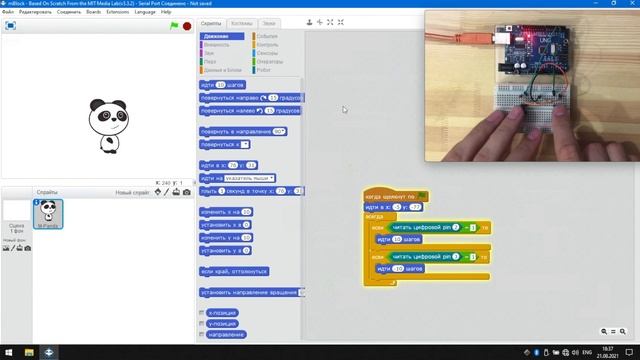This screenshot has width=640, height=360.
Task: Open the Edit menu
Action: 35,12
